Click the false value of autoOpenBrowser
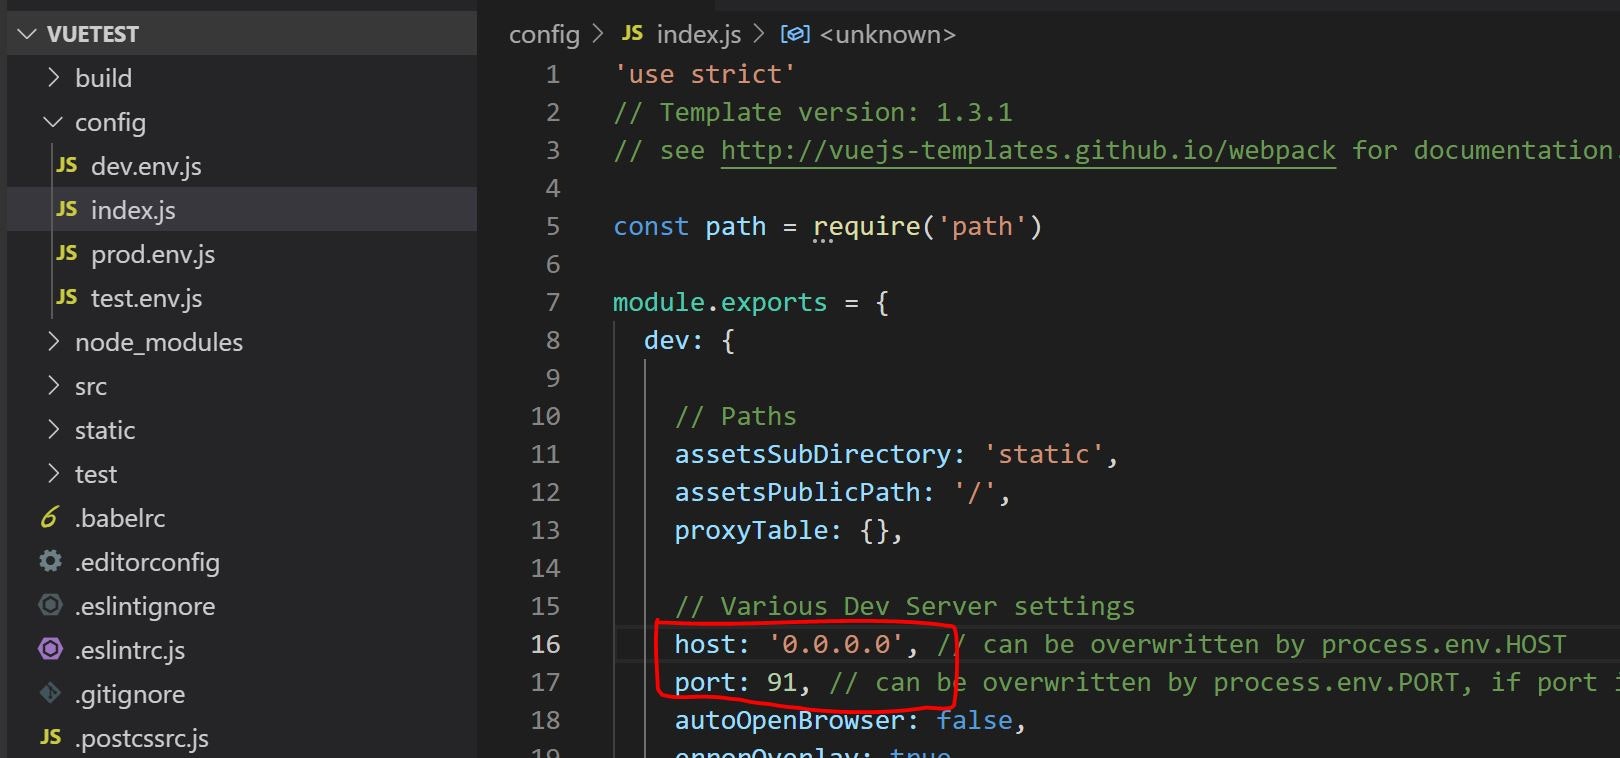 pos(974,720)
